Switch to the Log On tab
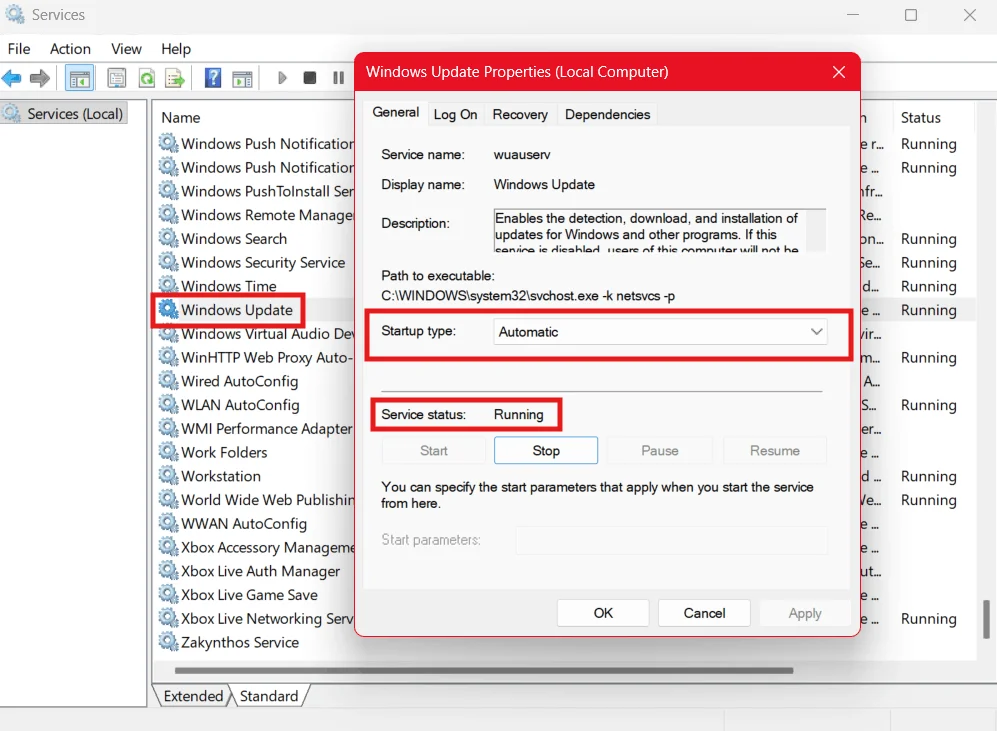The height and width of the screenshot is (731, 997). (x=455, y=114)
